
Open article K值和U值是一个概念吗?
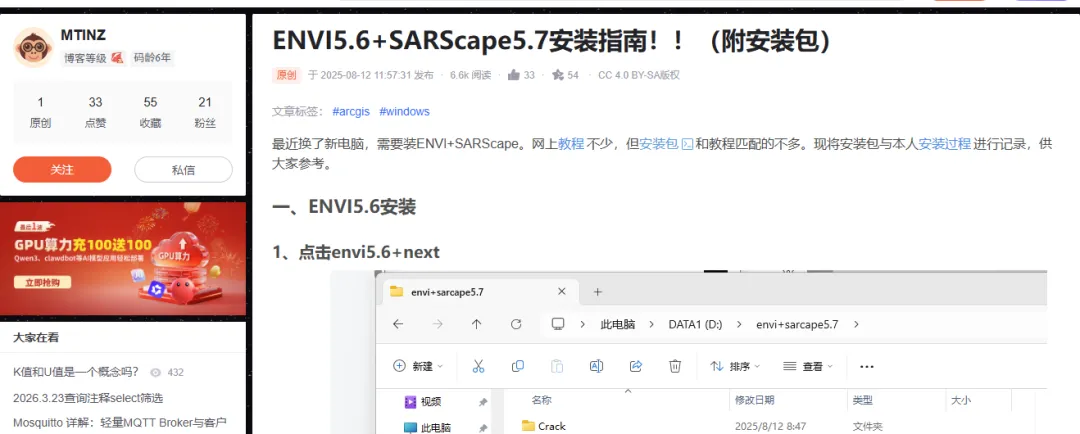coord(76,372)
